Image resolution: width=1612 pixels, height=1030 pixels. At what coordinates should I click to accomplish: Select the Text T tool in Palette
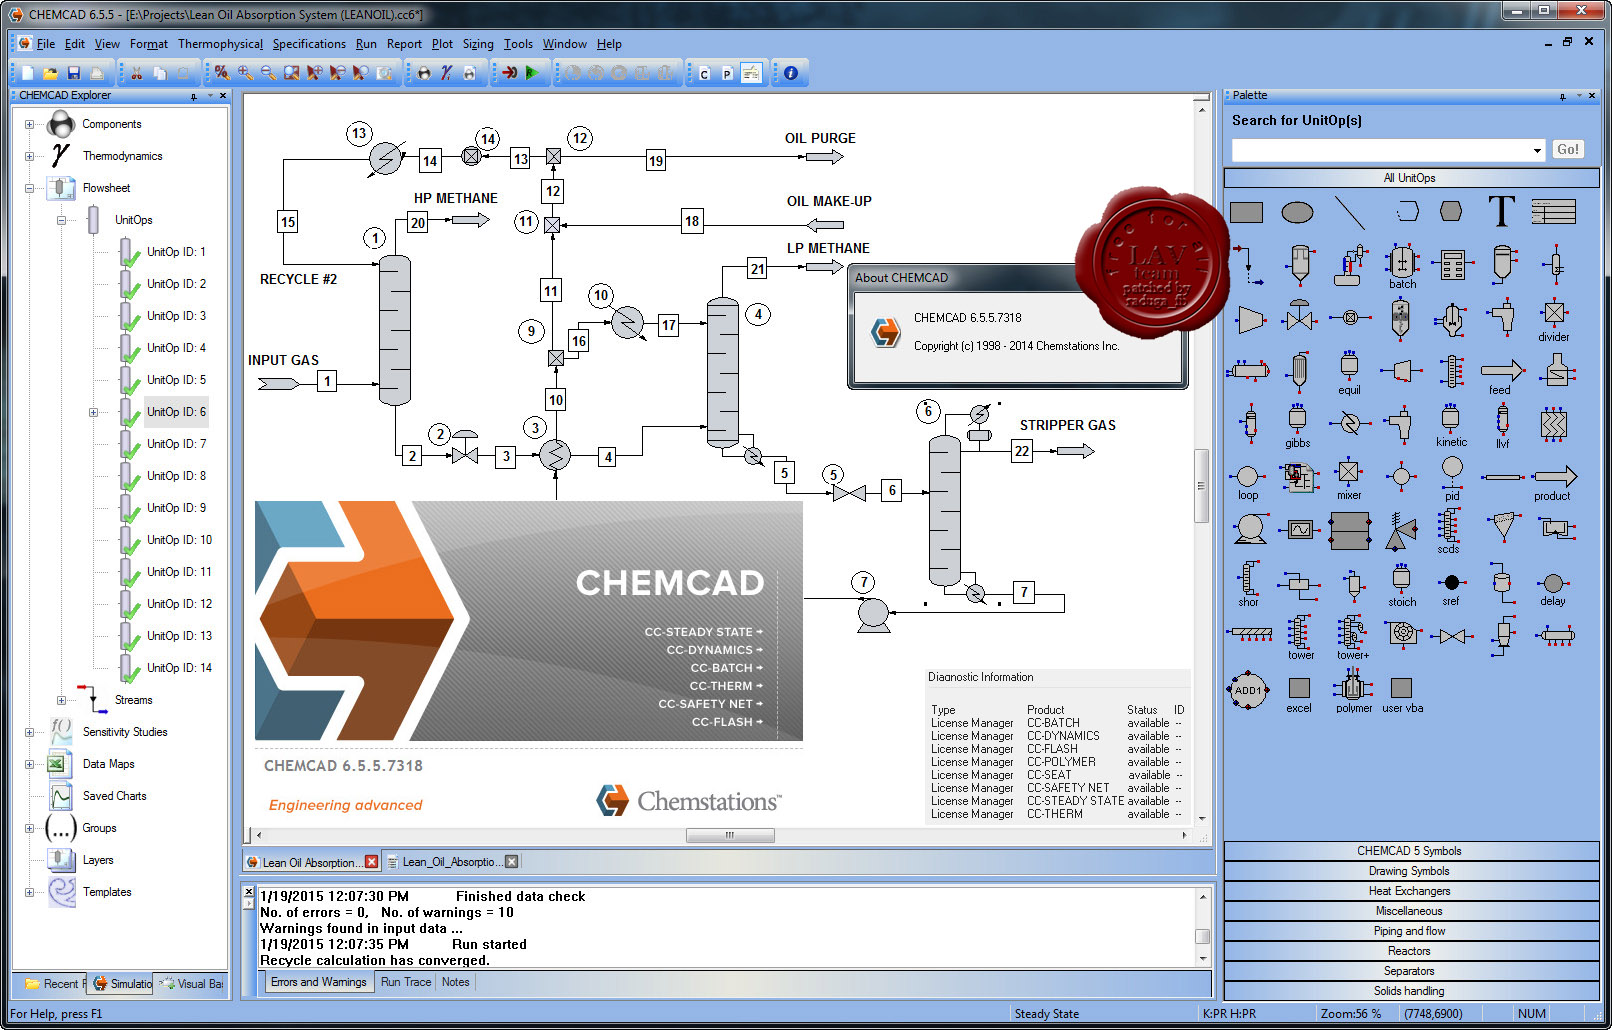coord(1501,211)
